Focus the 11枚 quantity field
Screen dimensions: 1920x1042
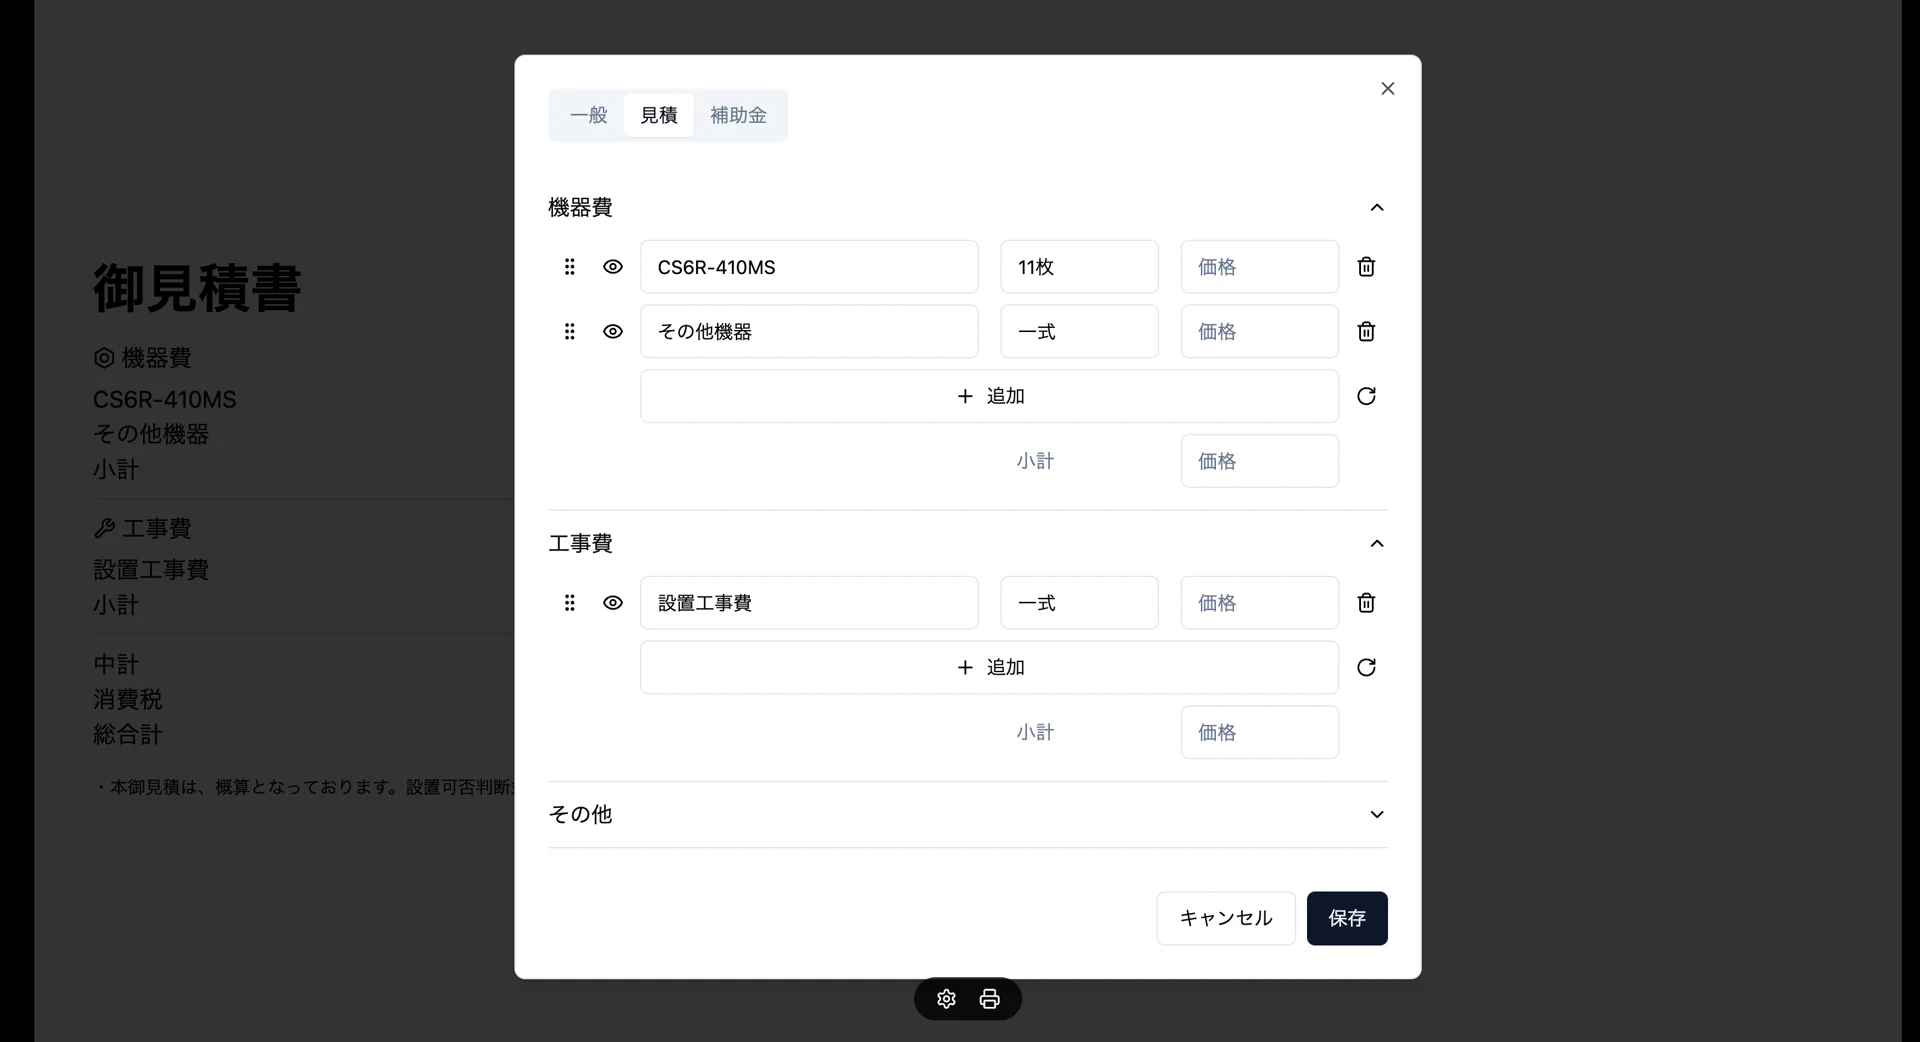coord(1080,267)
